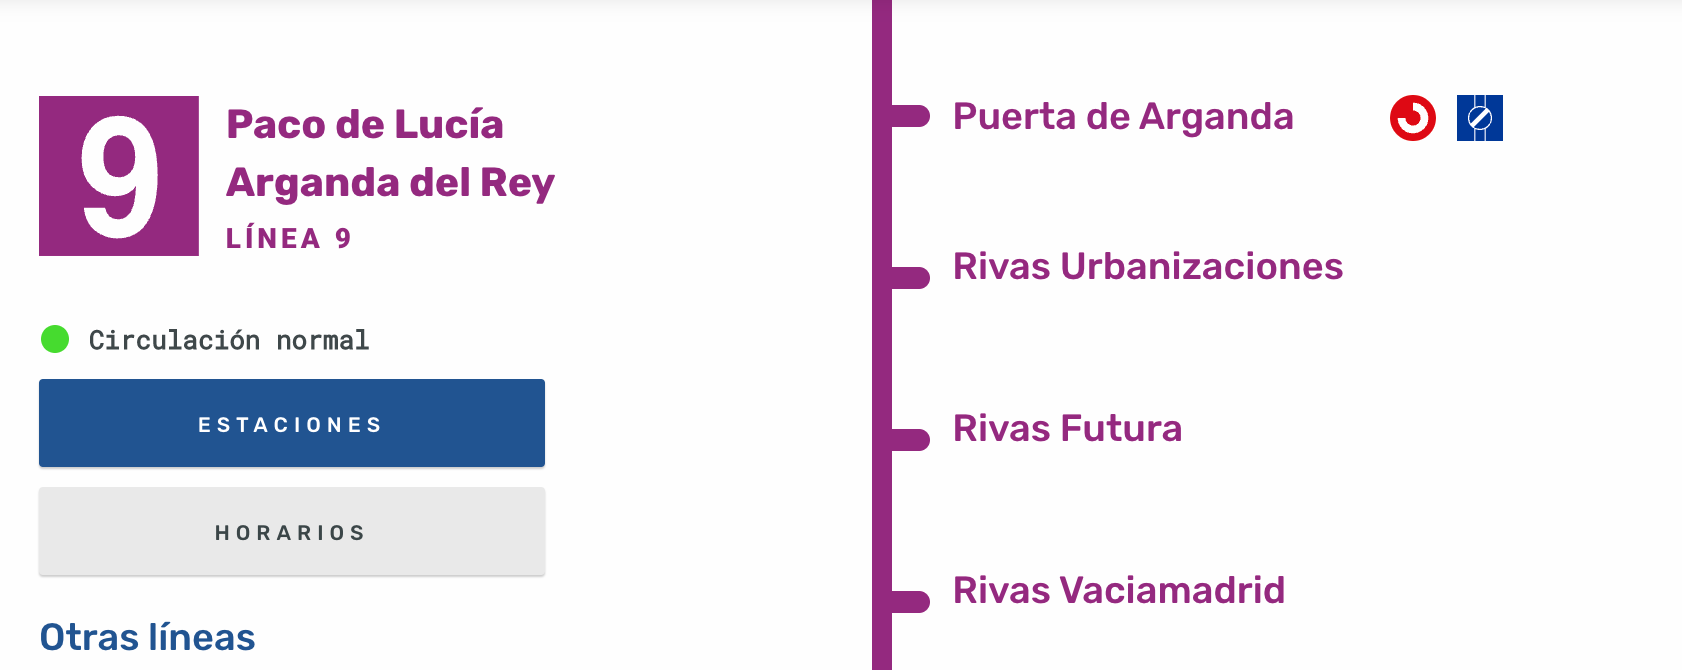
Task: Switch to the HORARIOS view
Action: click(x=292, y=531)
